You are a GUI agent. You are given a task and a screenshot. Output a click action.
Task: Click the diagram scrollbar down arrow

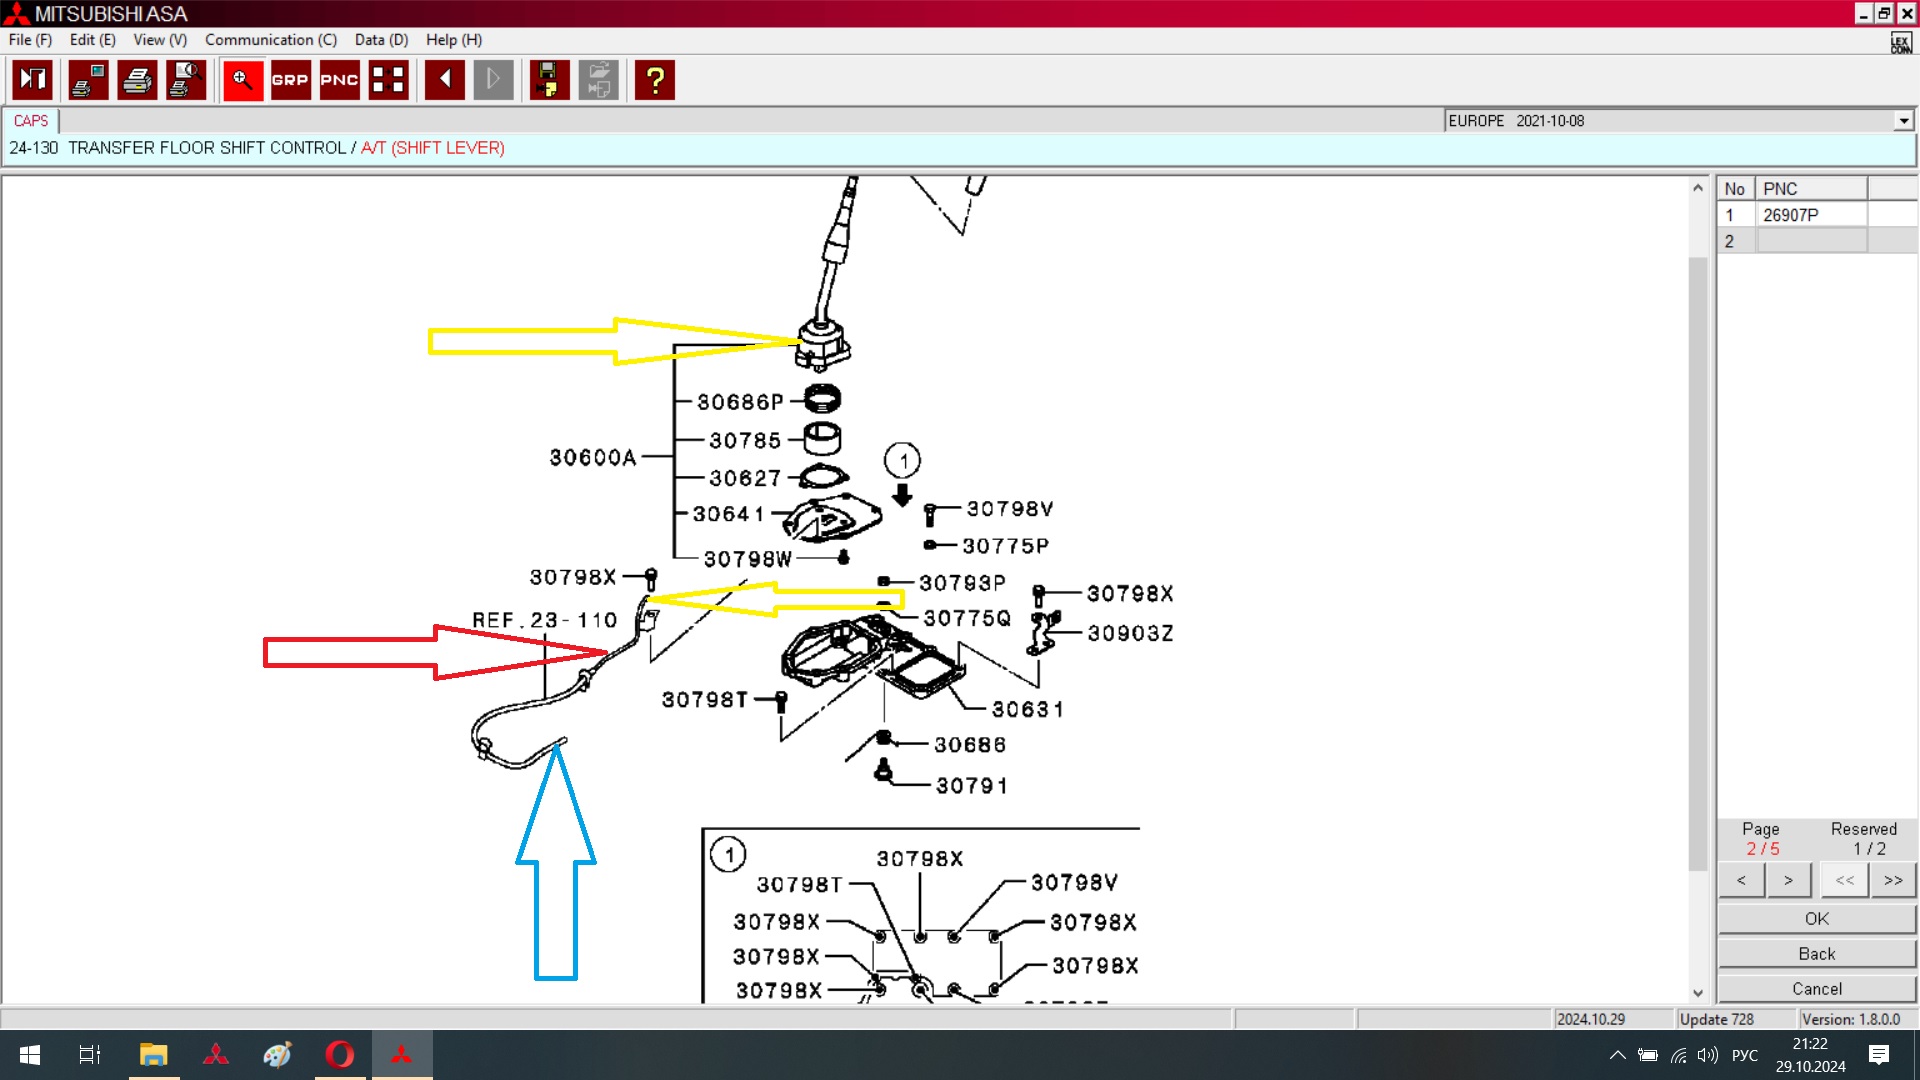pos(1697,993)
